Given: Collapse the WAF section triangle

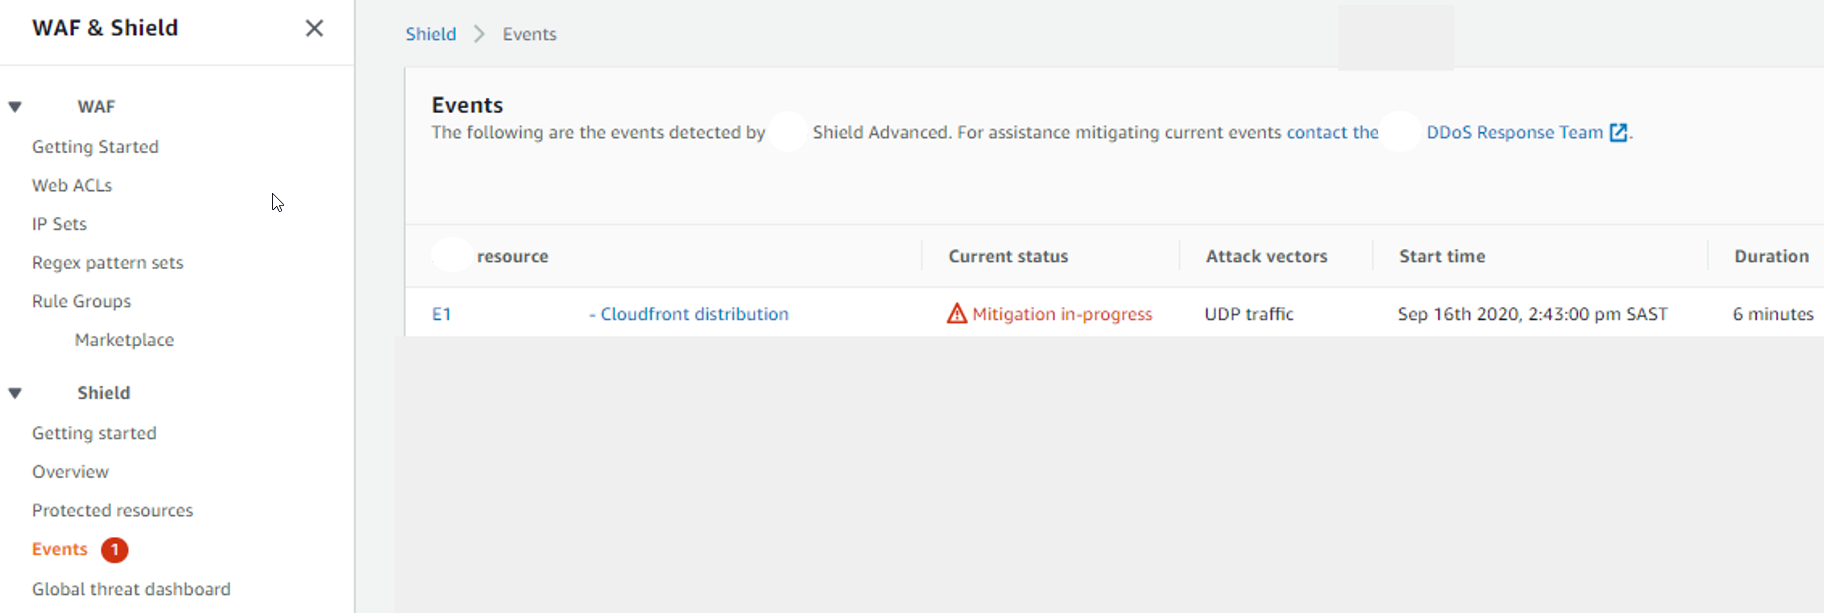Looking at the screenshot, I should coord(15,107).
